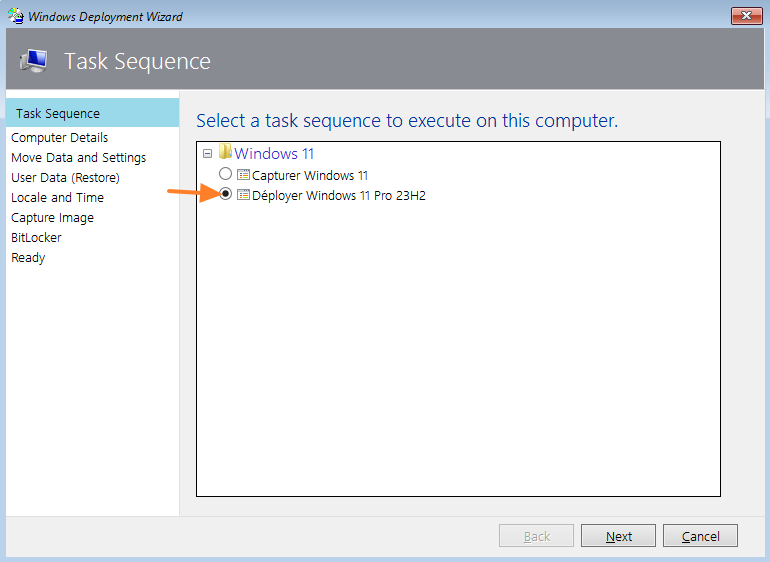770x562 pixels.
Task: Collapse the Windows 11 tree node
Action: pyautogui.click(x=207, y=154)
